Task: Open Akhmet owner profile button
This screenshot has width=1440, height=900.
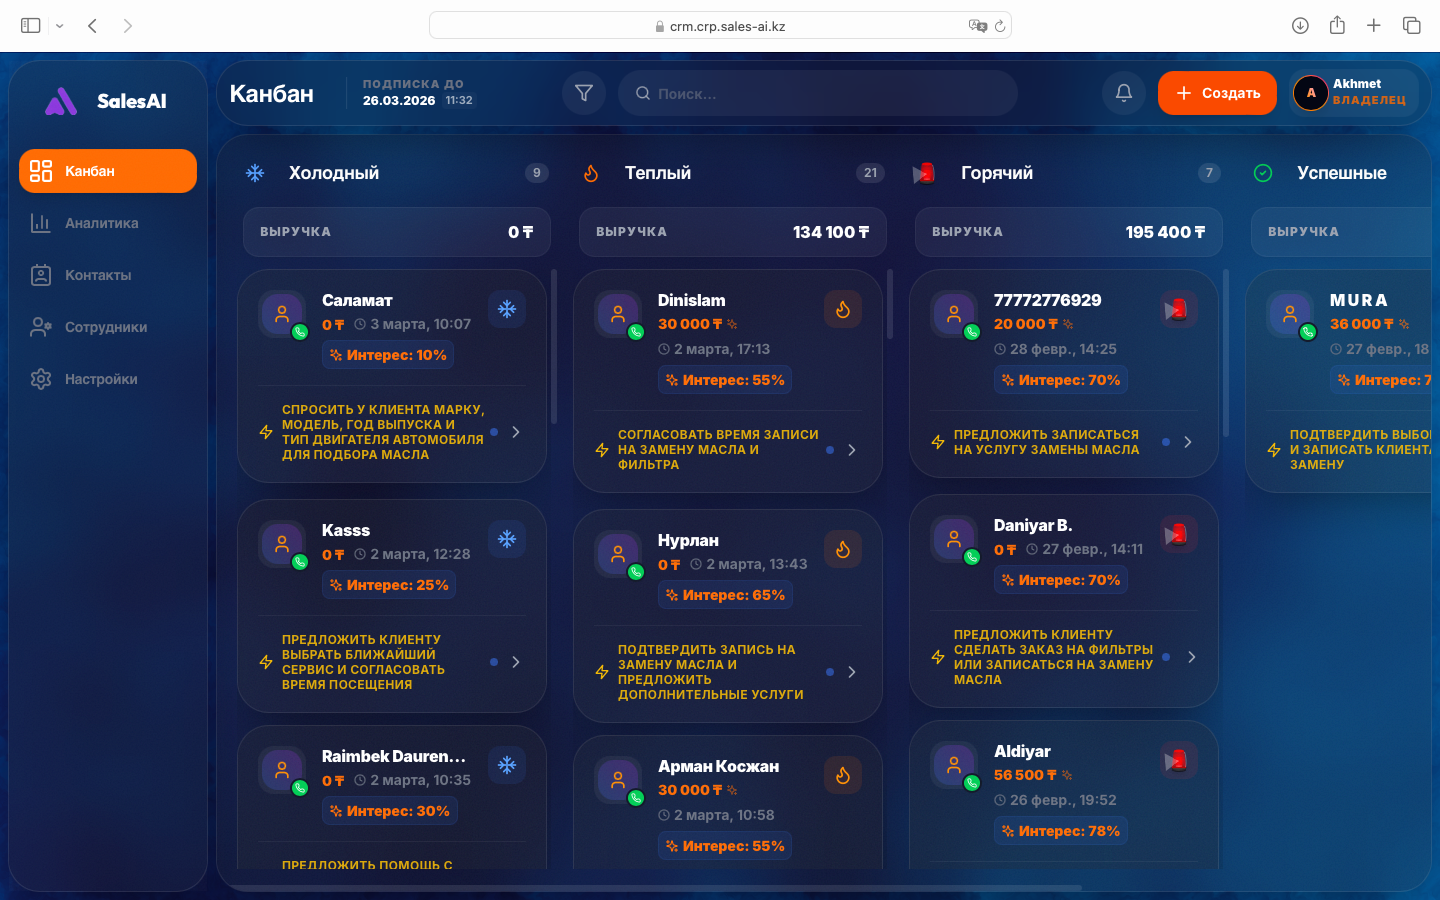Action: pyautogui.click(x=1354, y=93)
